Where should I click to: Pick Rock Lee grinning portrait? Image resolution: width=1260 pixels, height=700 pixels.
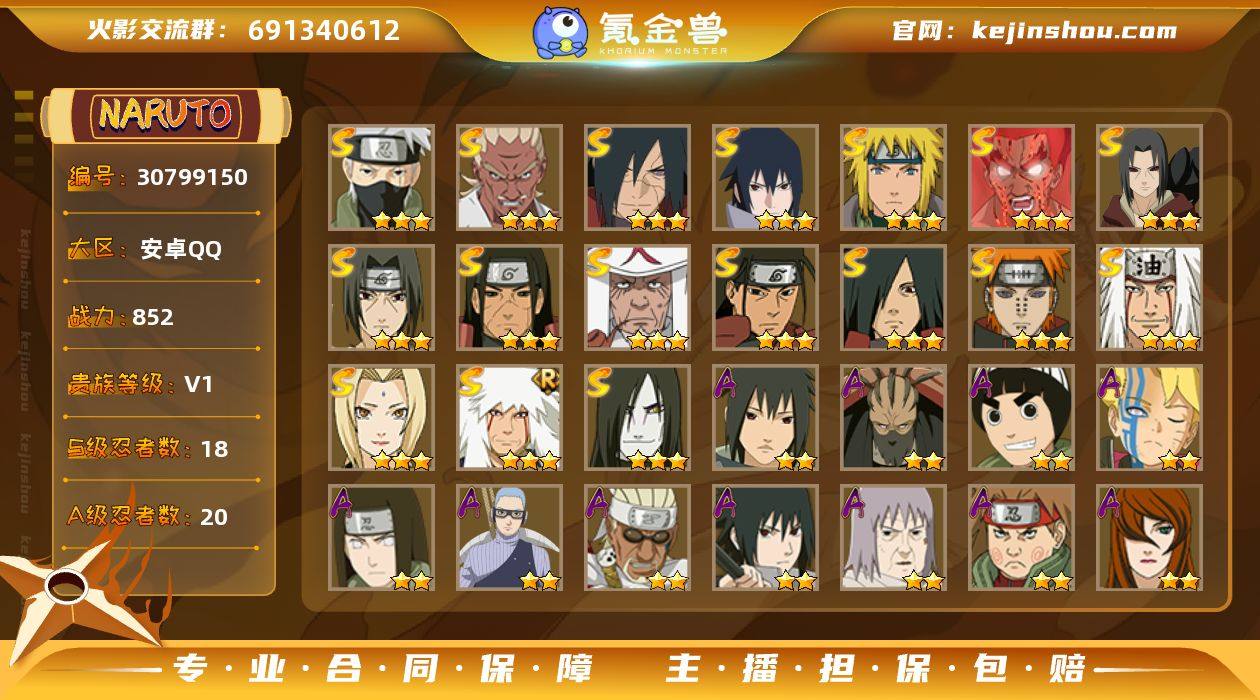(x=1021, y=417)
